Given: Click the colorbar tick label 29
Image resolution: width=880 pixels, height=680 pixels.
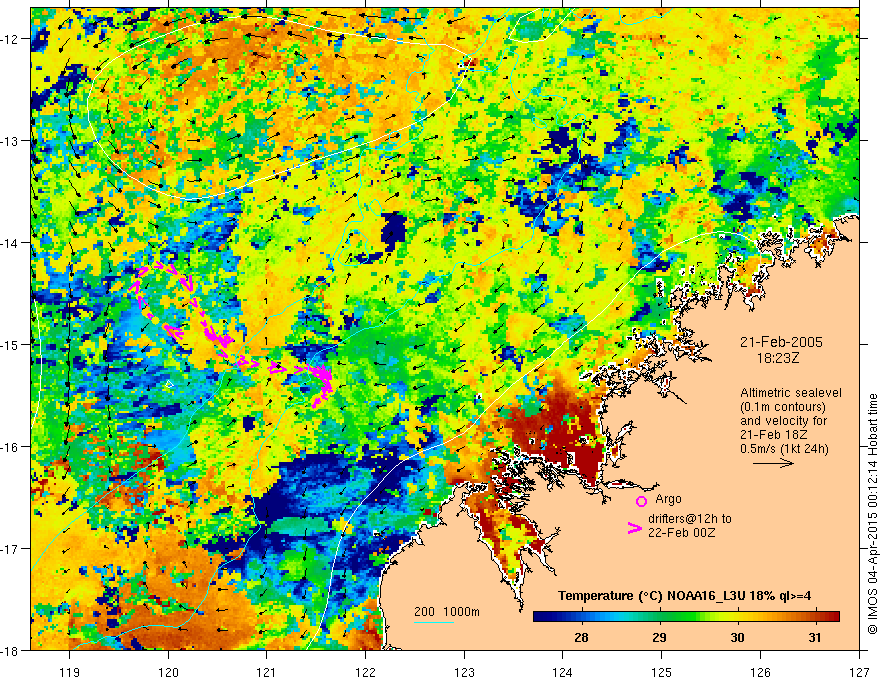Looking at the screenshot, I should click(x=659, y=637).
